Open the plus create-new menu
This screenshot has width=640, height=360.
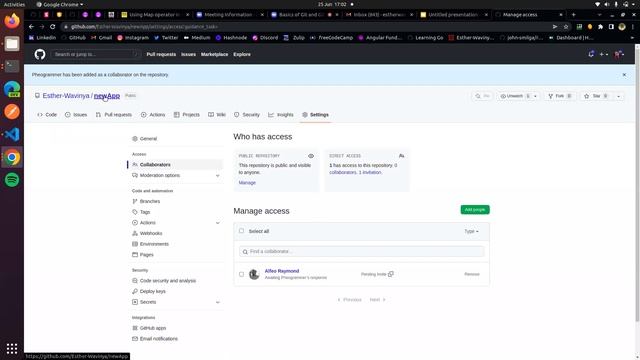(x=603, y=54)
